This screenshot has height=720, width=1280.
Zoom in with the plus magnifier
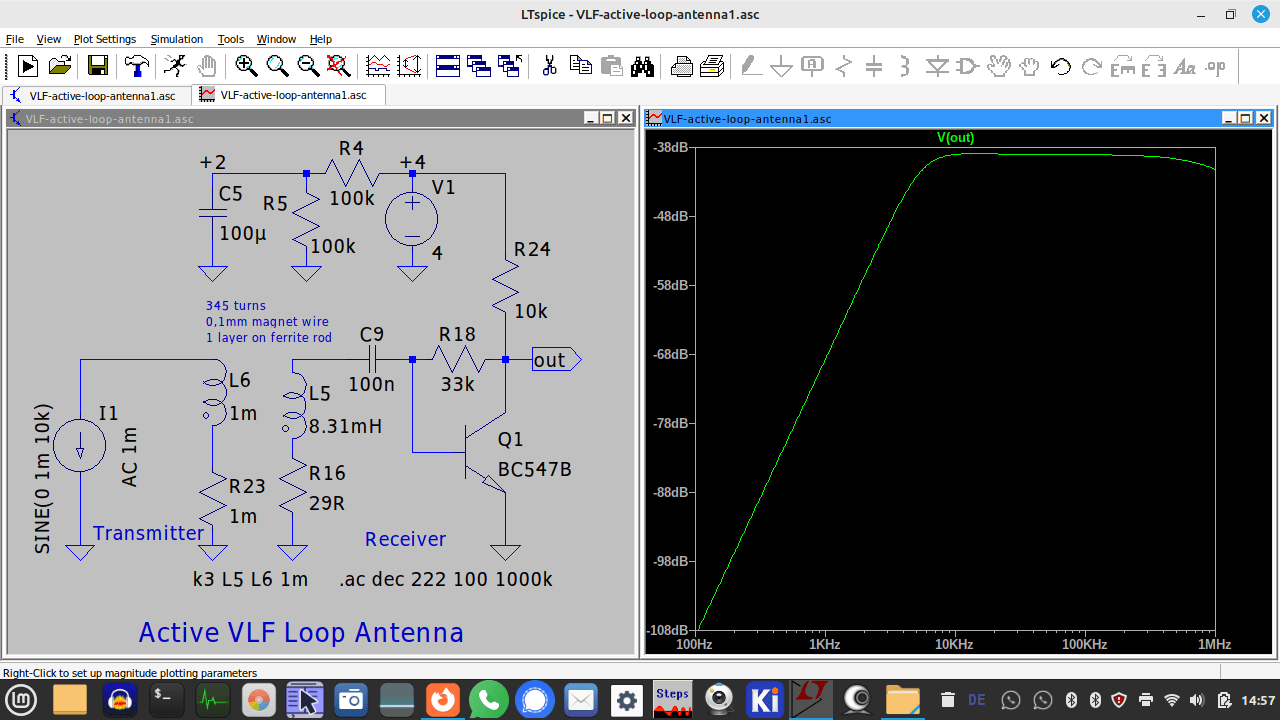pyautogui.click(x=246, y=66)
